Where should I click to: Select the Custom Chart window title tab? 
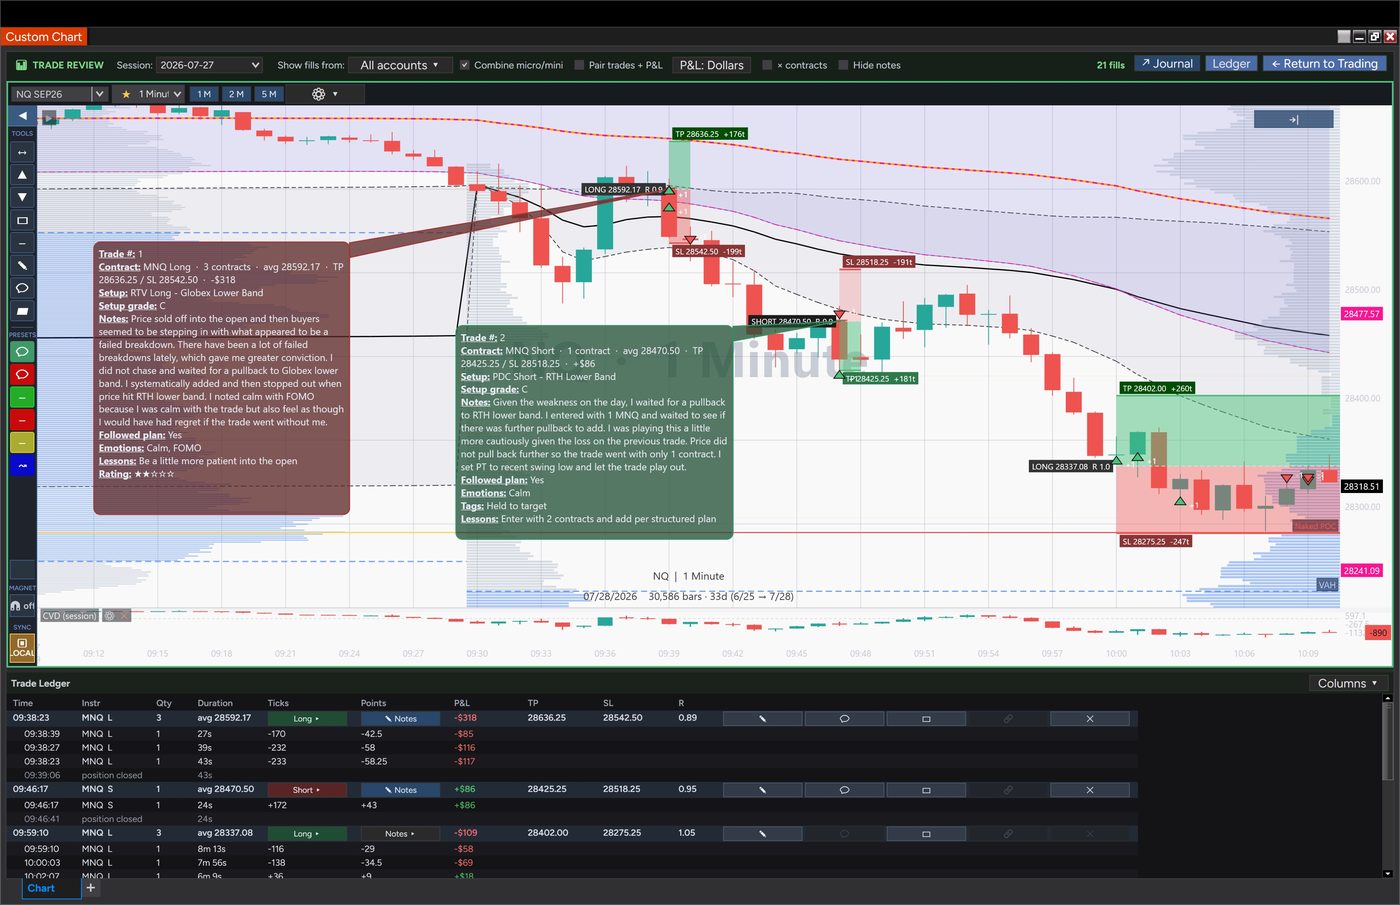click(44, 37)
